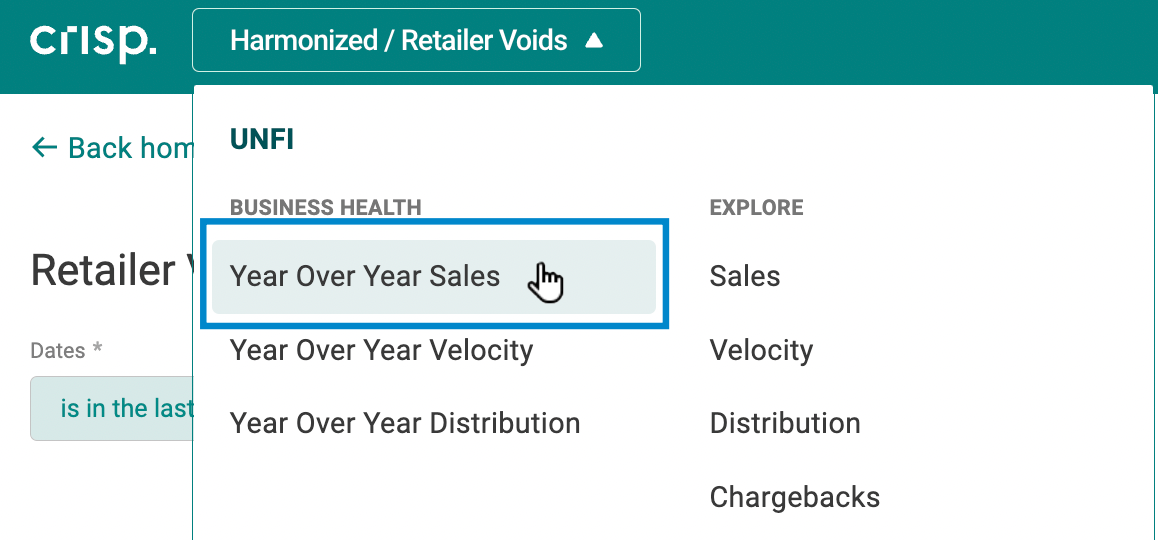
Task: Select Chargebacks in Explore list
Action: pyautogui.click(x=795, y=497)
